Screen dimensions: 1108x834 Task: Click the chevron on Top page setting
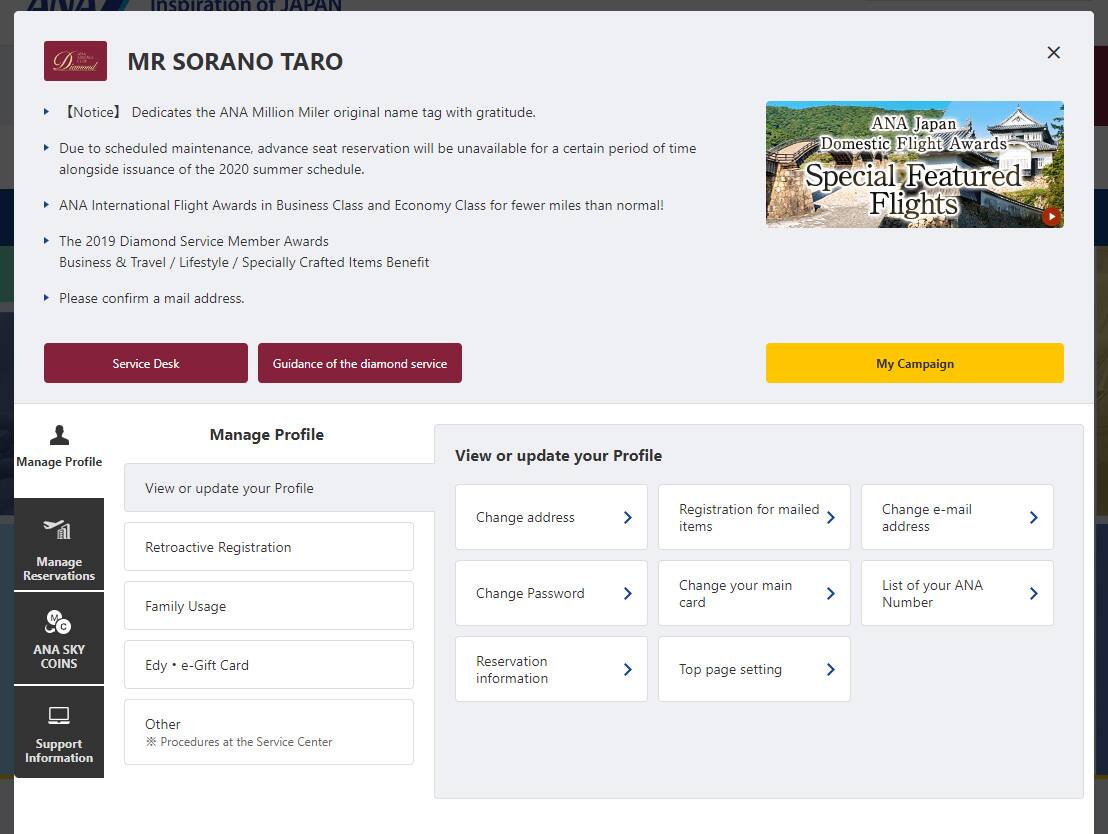(830, 669)
